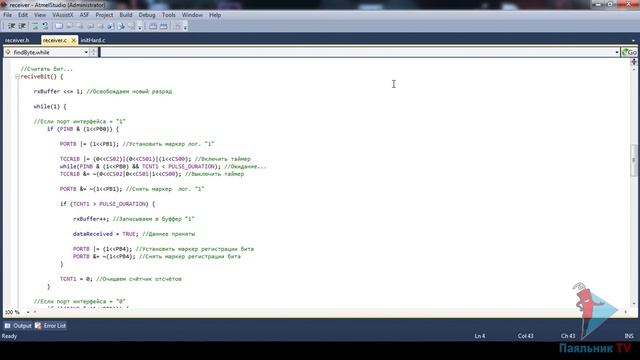Open the document tab list dropdown arrow
Viewport: 640px width, 360px height.
pos(633,40)
